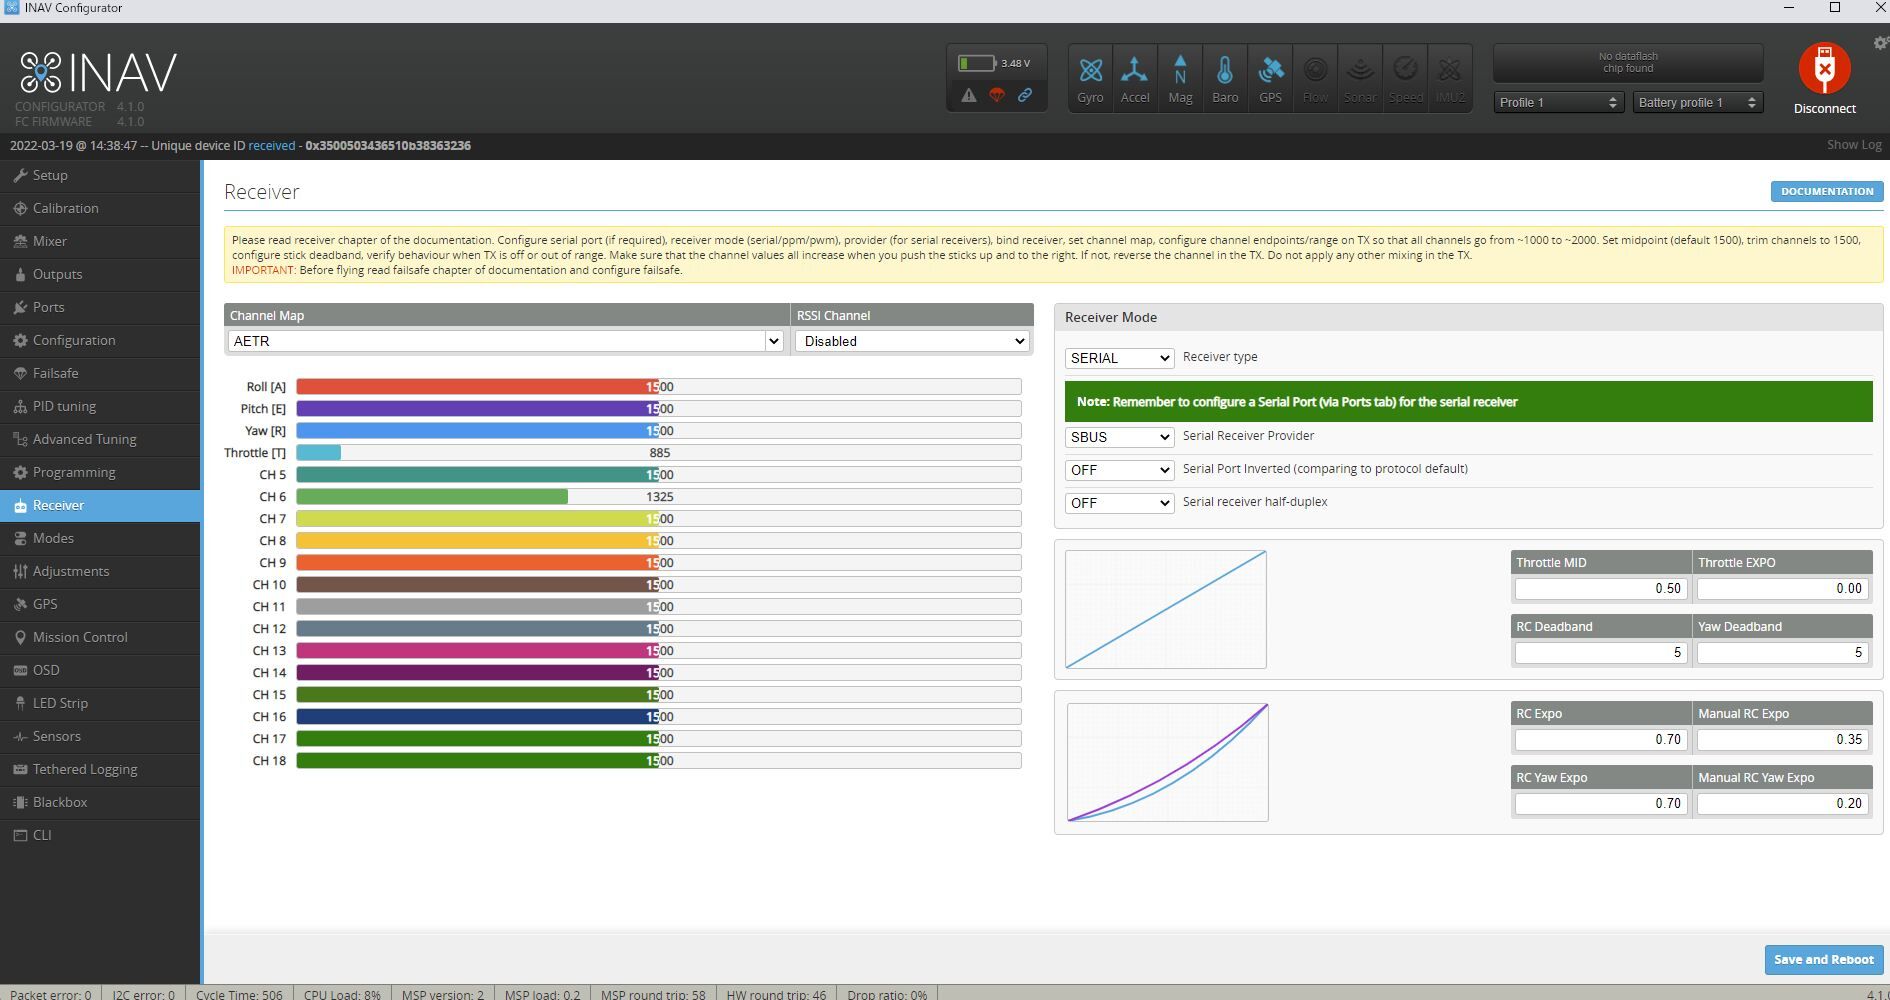
Task: Open the Modes tab
Action: 100,538
